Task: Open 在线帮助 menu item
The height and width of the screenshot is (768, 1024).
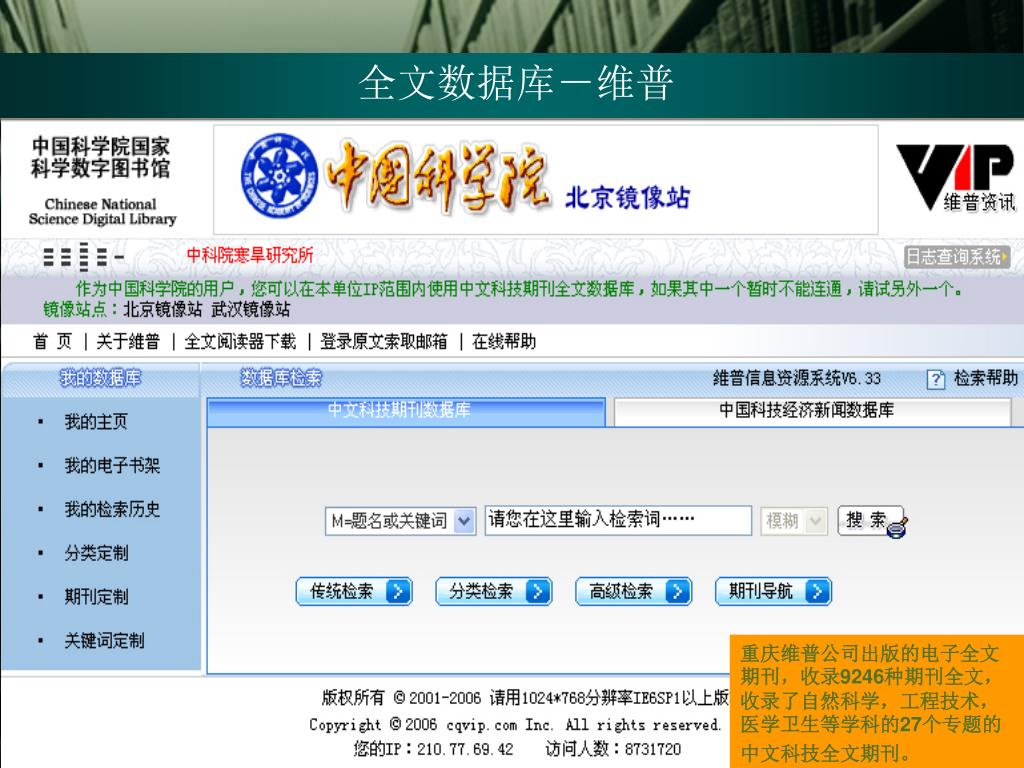Action: click(x=504, y=342)
